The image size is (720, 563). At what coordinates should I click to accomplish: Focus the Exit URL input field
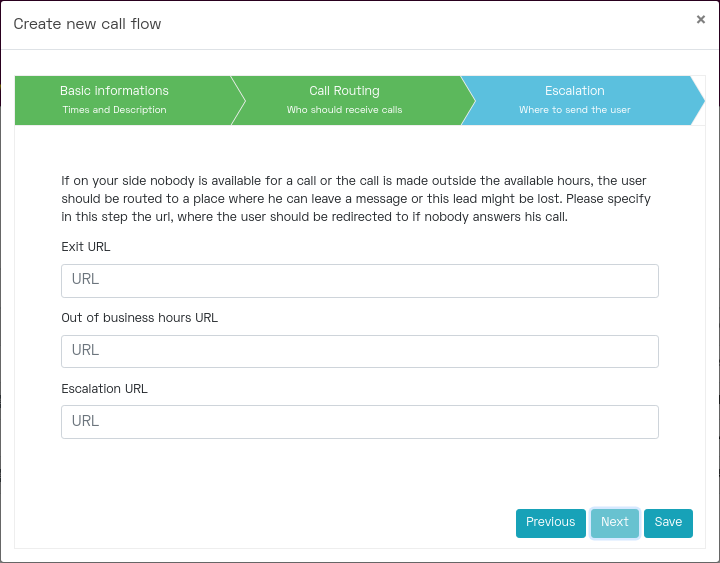click(x=360, y=281)
